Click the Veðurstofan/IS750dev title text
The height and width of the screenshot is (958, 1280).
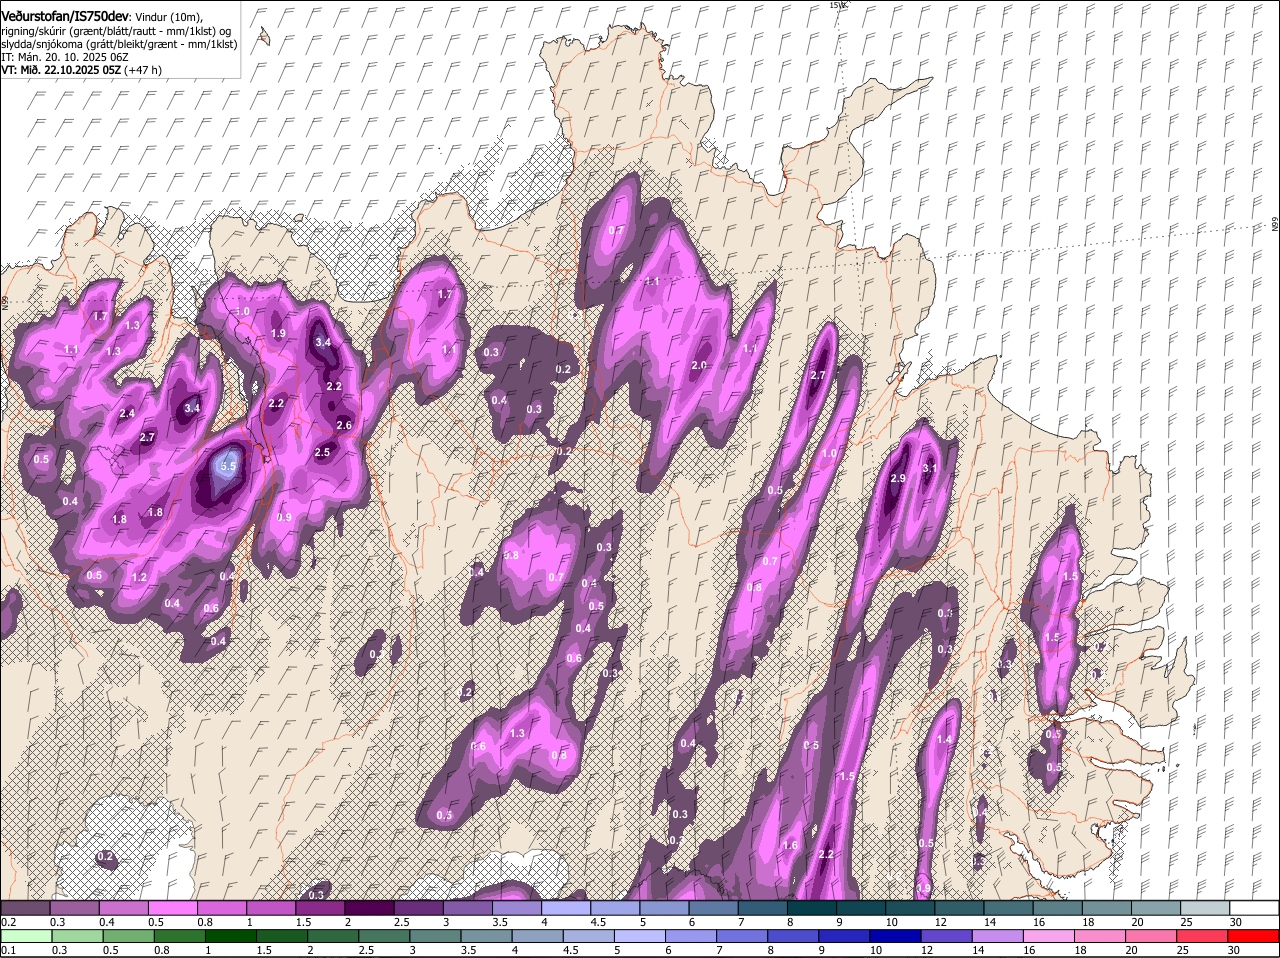tap(65, 16)
